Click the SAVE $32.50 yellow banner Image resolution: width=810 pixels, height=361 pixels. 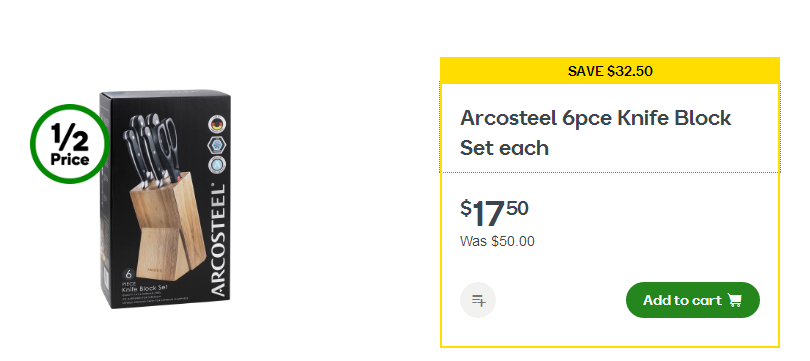coord(610,71)
